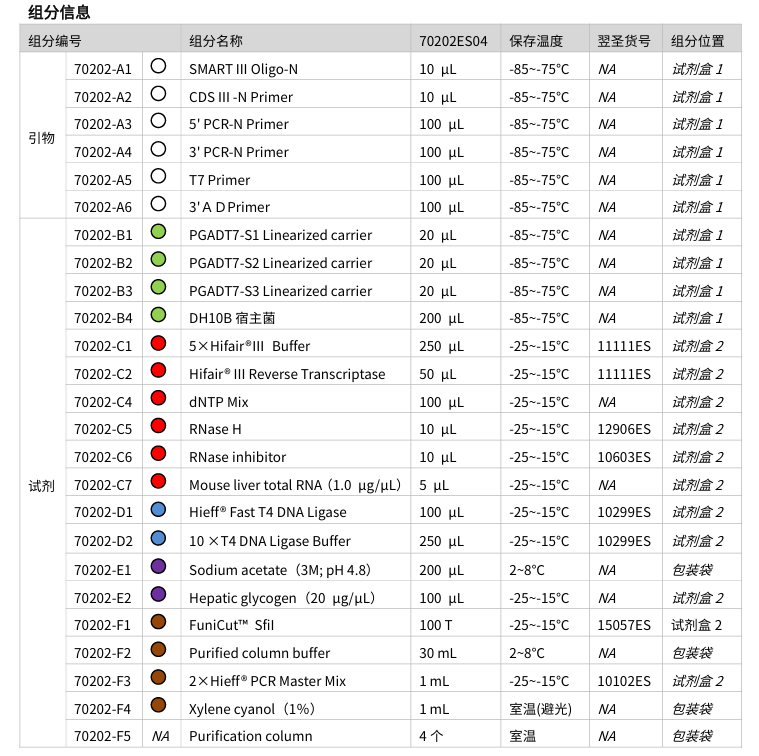Click catalog number 10603ES

624,457
